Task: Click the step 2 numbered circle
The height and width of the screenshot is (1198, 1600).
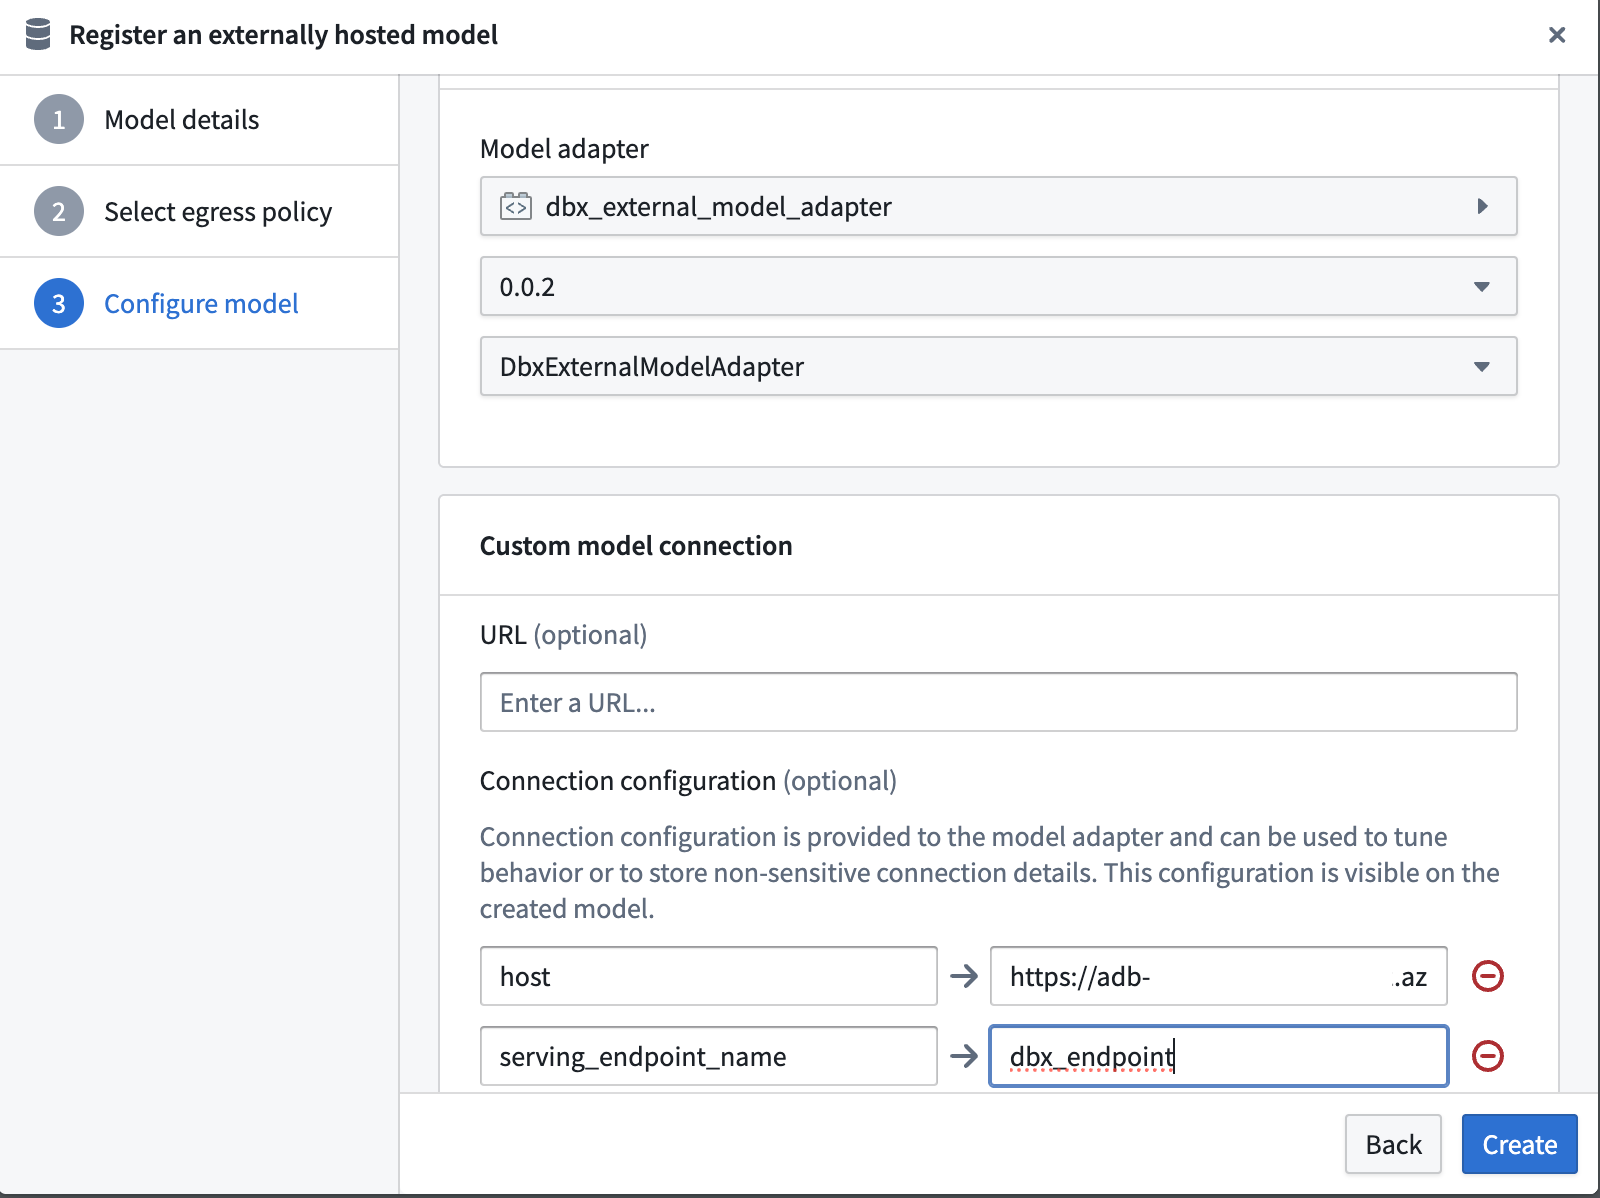Action: [x=58, y=211]
